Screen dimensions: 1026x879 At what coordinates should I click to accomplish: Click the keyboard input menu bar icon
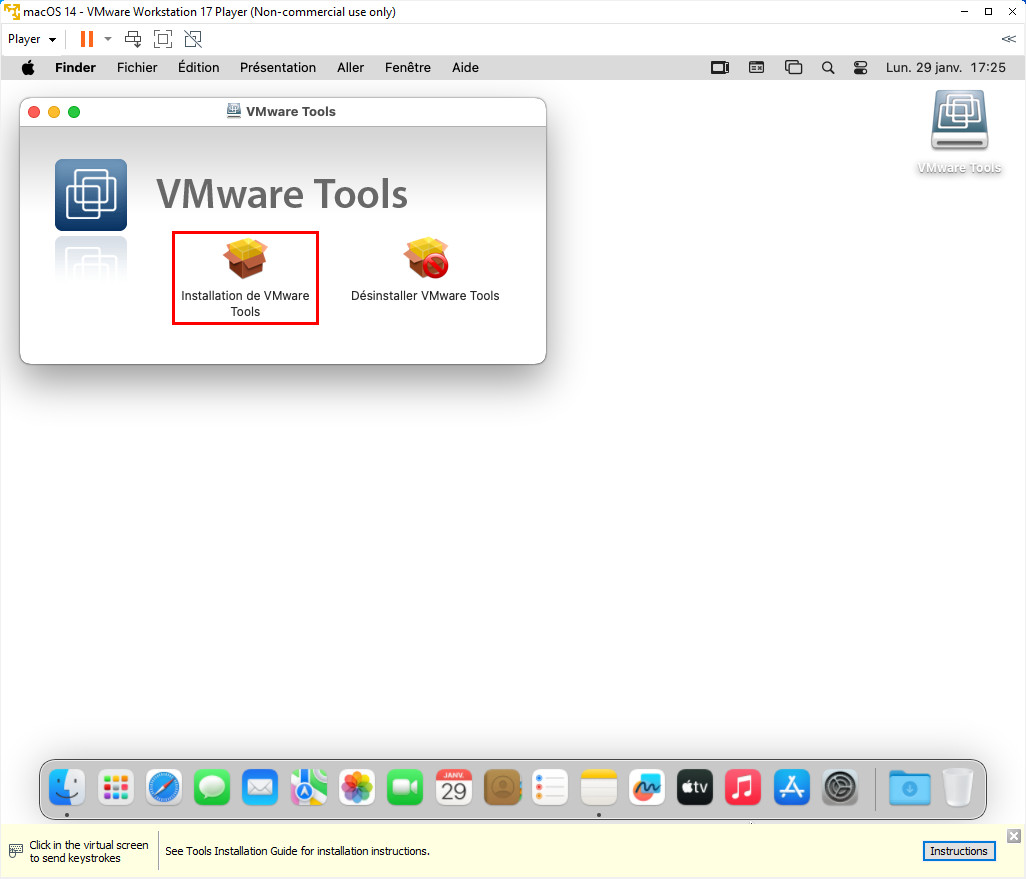[x=756, y=67]
